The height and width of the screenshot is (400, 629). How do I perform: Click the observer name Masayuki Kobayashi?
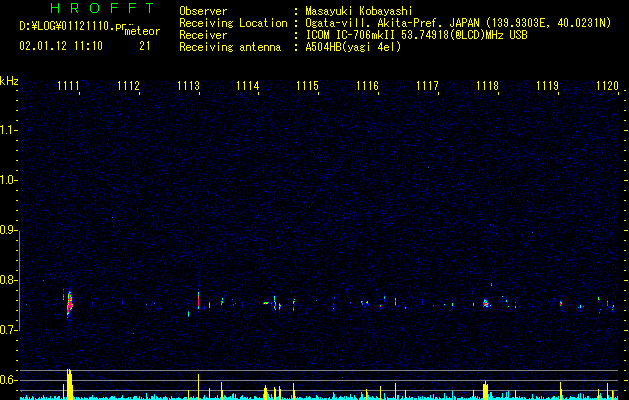click(x=359, y=11)
